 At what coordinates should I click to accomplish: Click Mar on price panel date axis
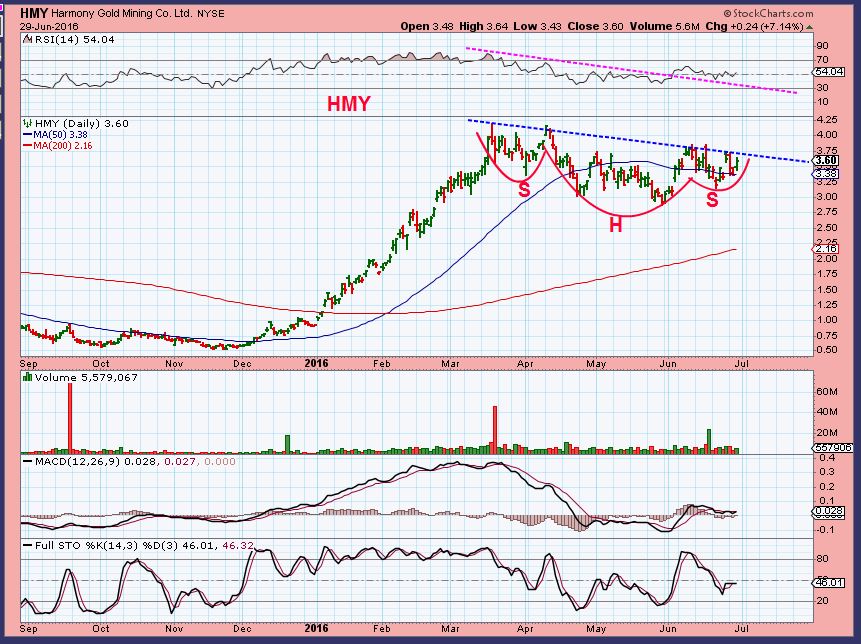tap(450, 363)
